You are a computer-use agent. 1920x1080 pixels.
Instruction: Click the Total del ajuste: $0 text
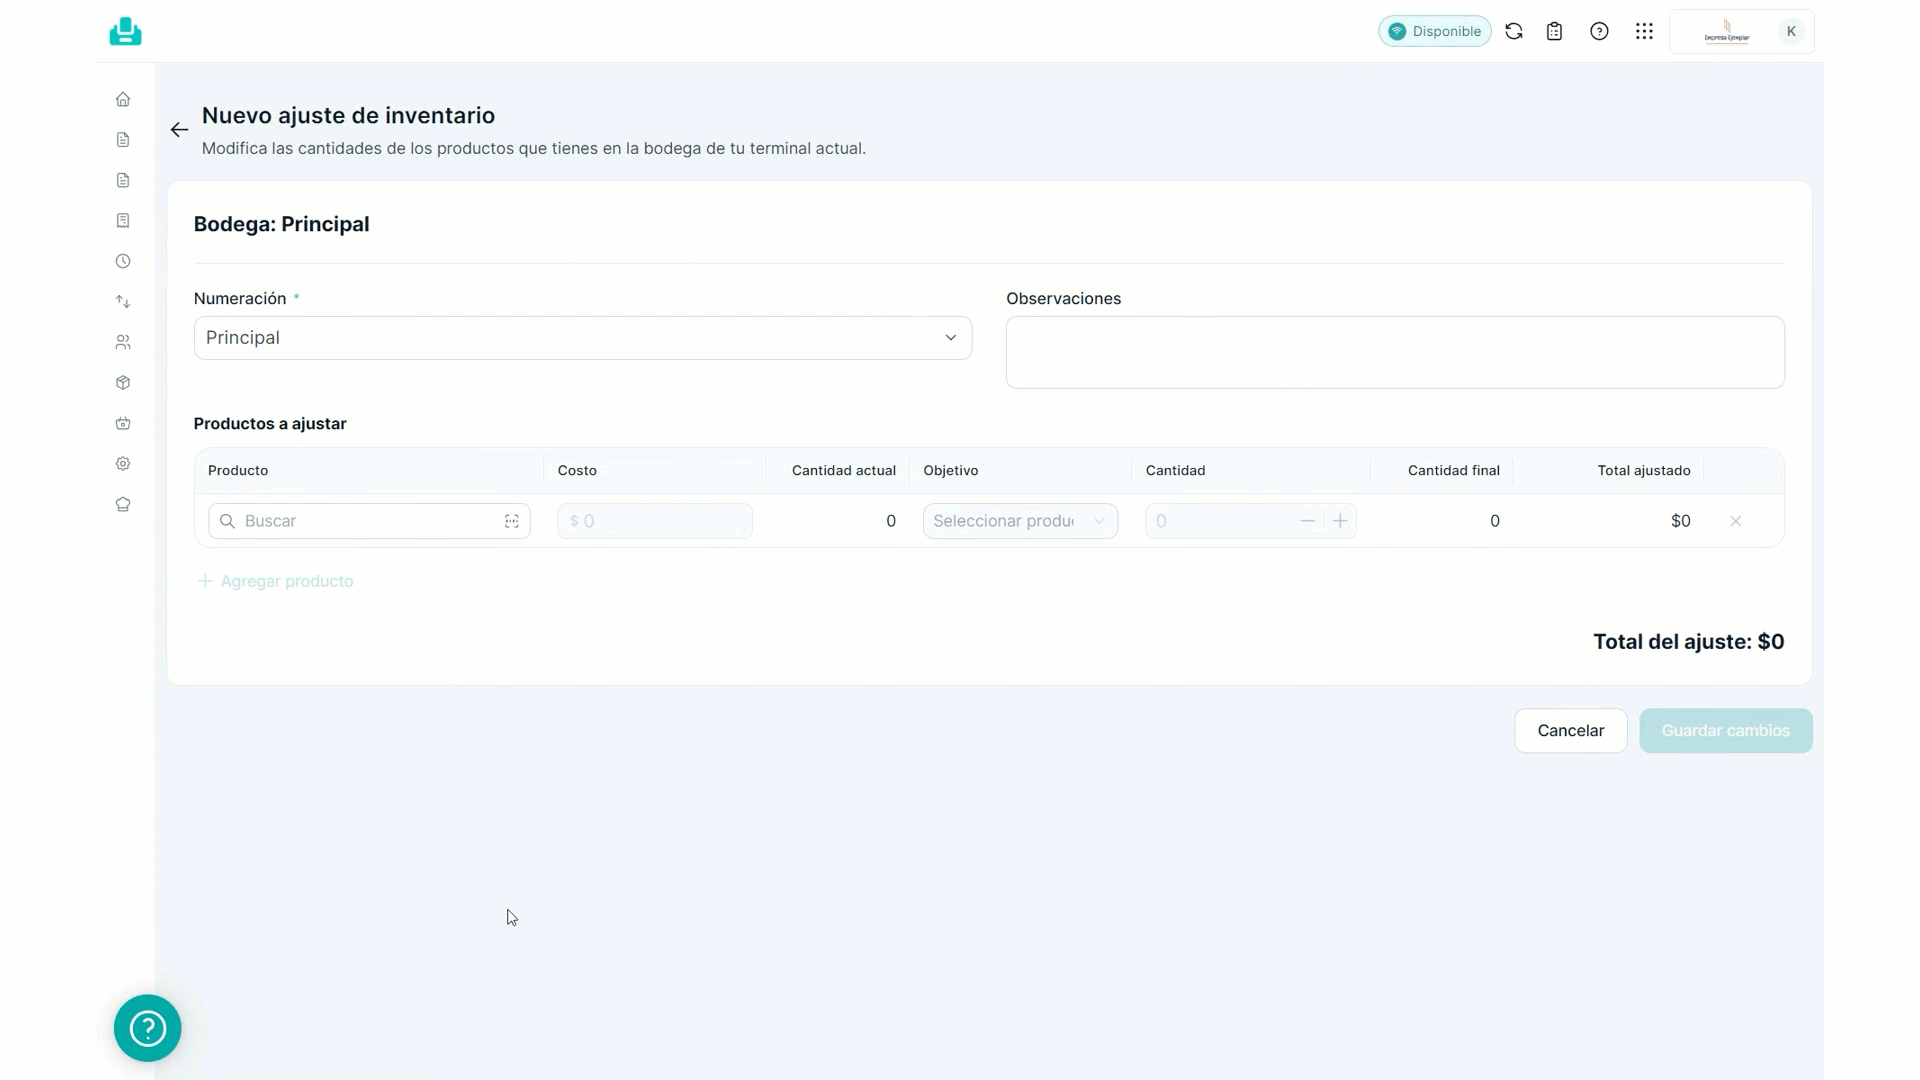(1689, 642)
